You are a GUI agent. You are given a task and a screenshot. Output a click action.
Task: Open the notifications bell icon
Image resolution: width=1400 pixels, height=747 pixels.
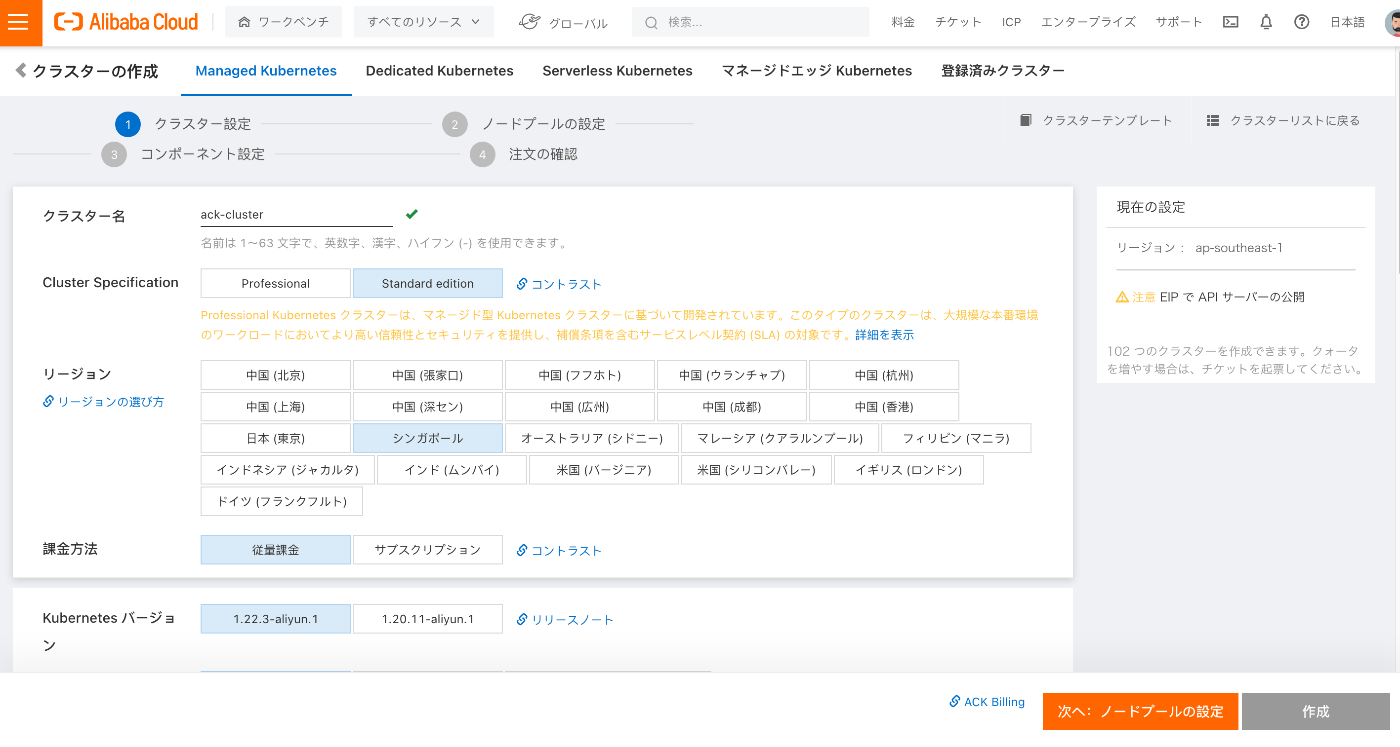(x=1266, y=22)
